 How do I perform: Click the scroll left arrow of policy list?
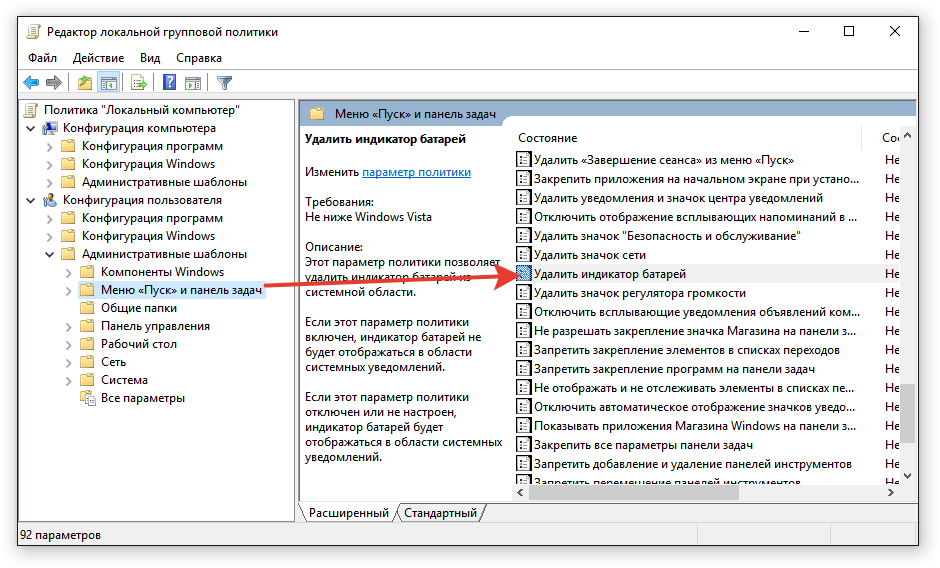pyautogui.click(x=520, y=492)
